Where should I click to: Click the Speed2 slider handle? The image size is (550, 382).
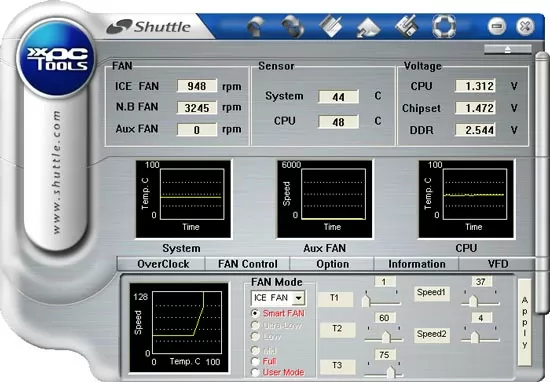click(475, 337)
